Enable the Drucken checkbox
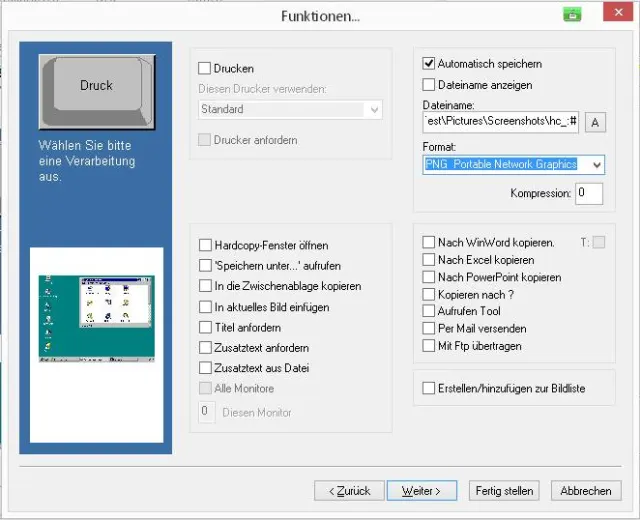The width and height of the screenshot is (640, 520). (204, 68)
